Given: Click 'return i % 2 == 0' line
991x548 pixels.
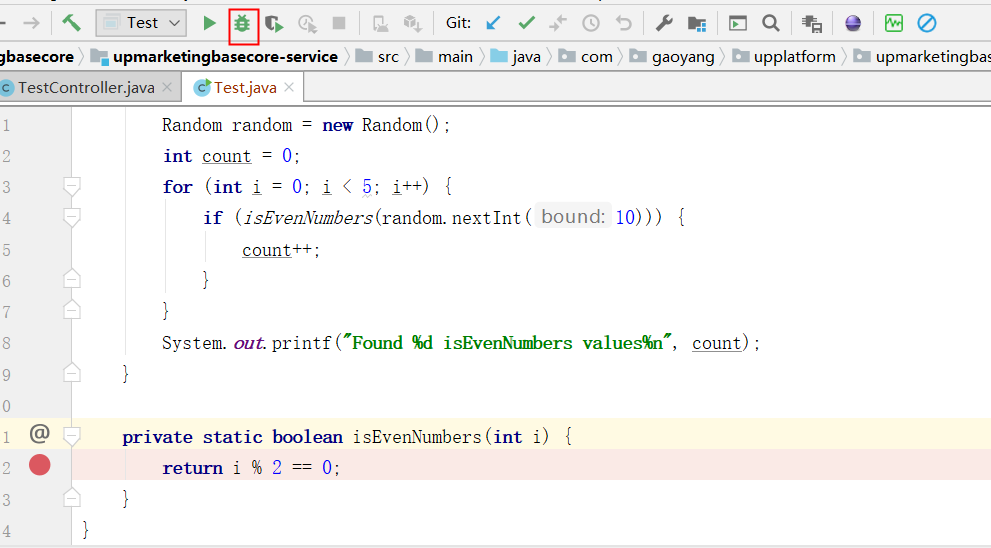Looking at the screenshot, I should pos(251,468).
